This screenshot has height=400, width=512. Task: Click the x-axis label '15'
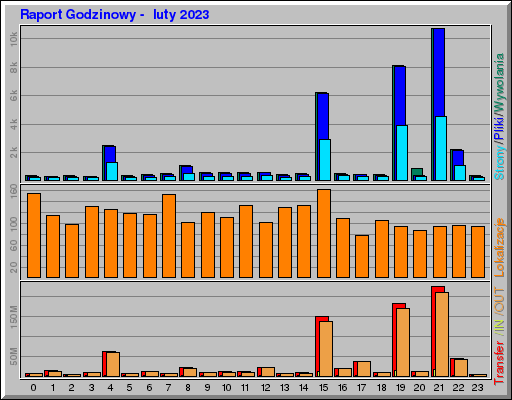323,388
